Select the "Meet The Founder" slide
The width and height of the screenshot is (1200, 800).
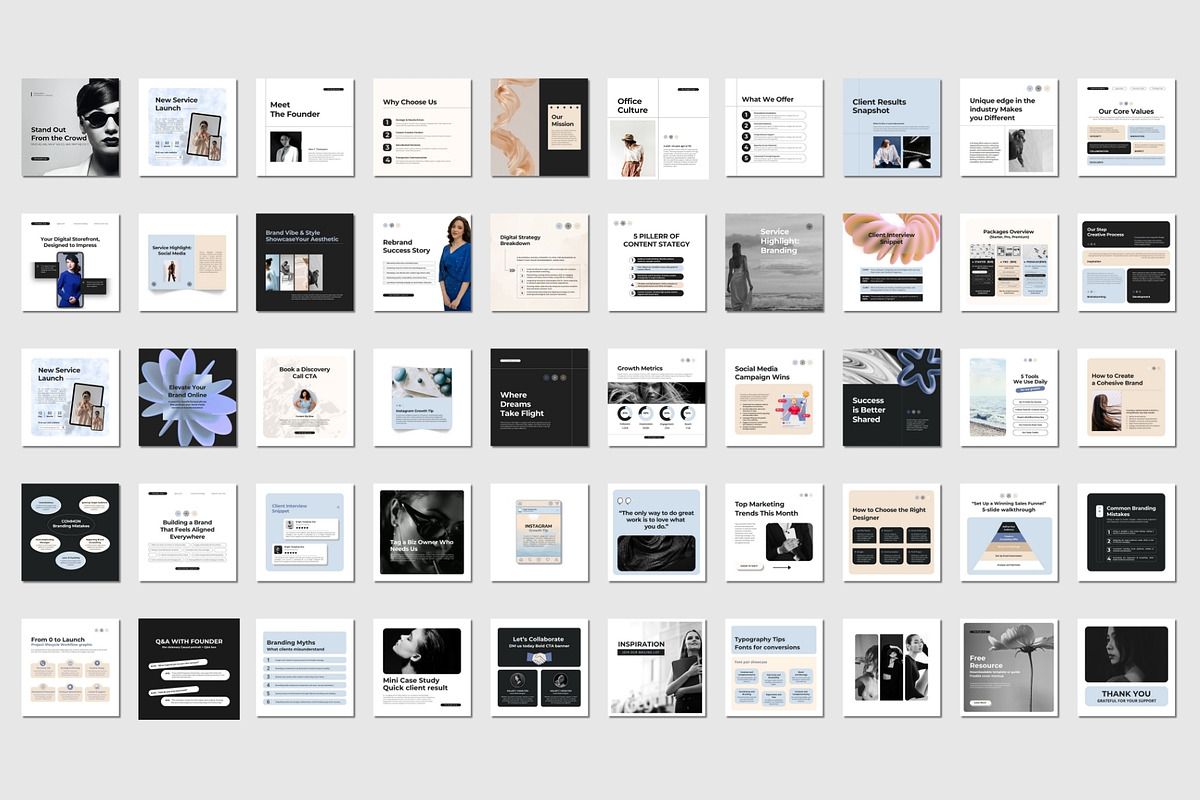(305, 127)
